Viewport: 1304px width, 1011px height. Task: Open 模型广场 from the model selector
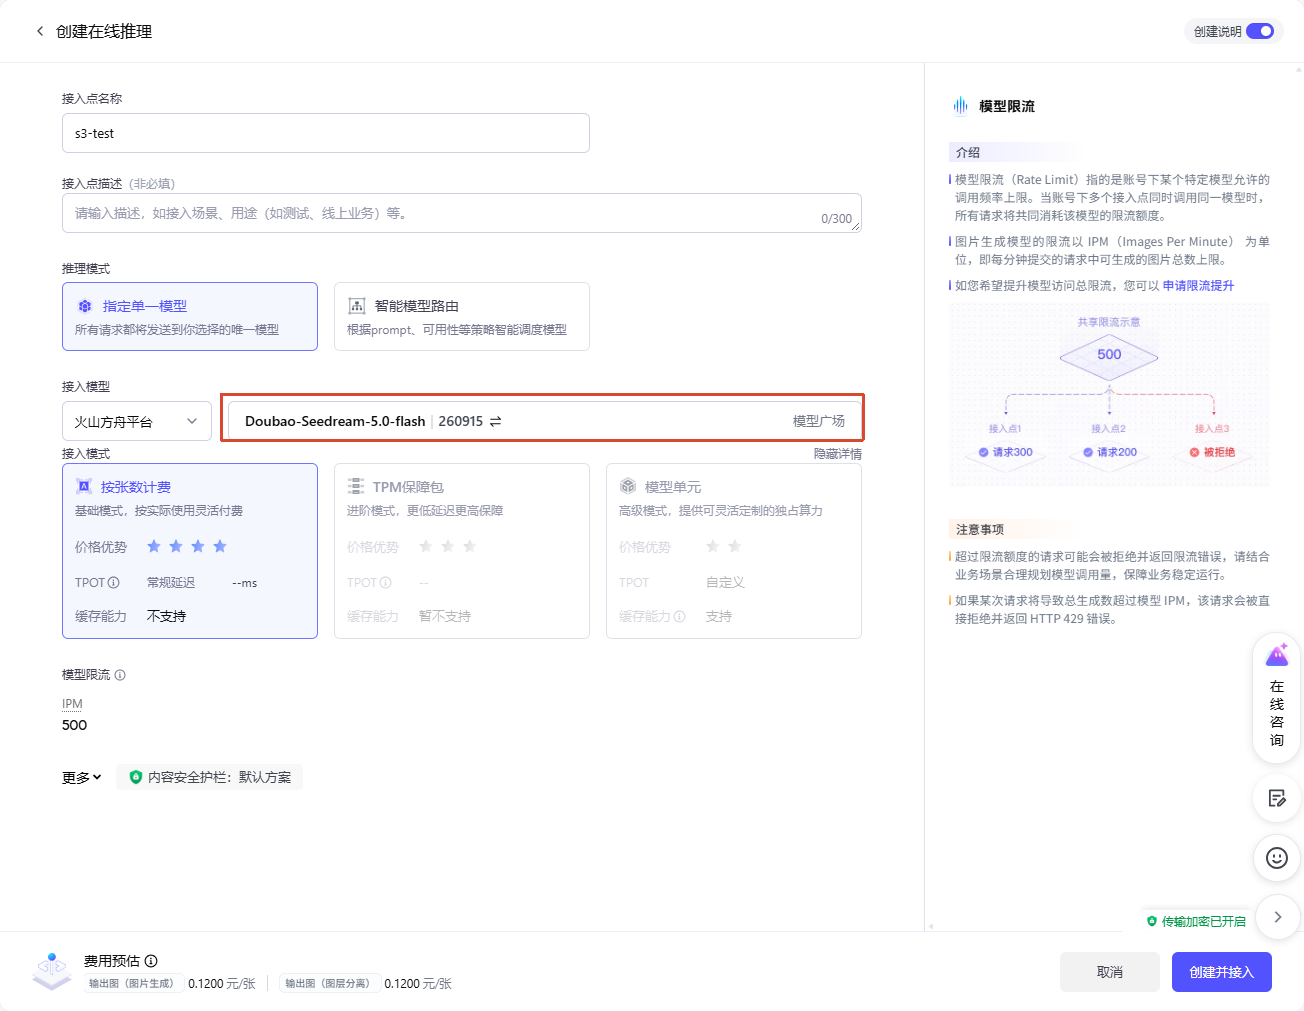pyautogui.click(x=819, y=421)
